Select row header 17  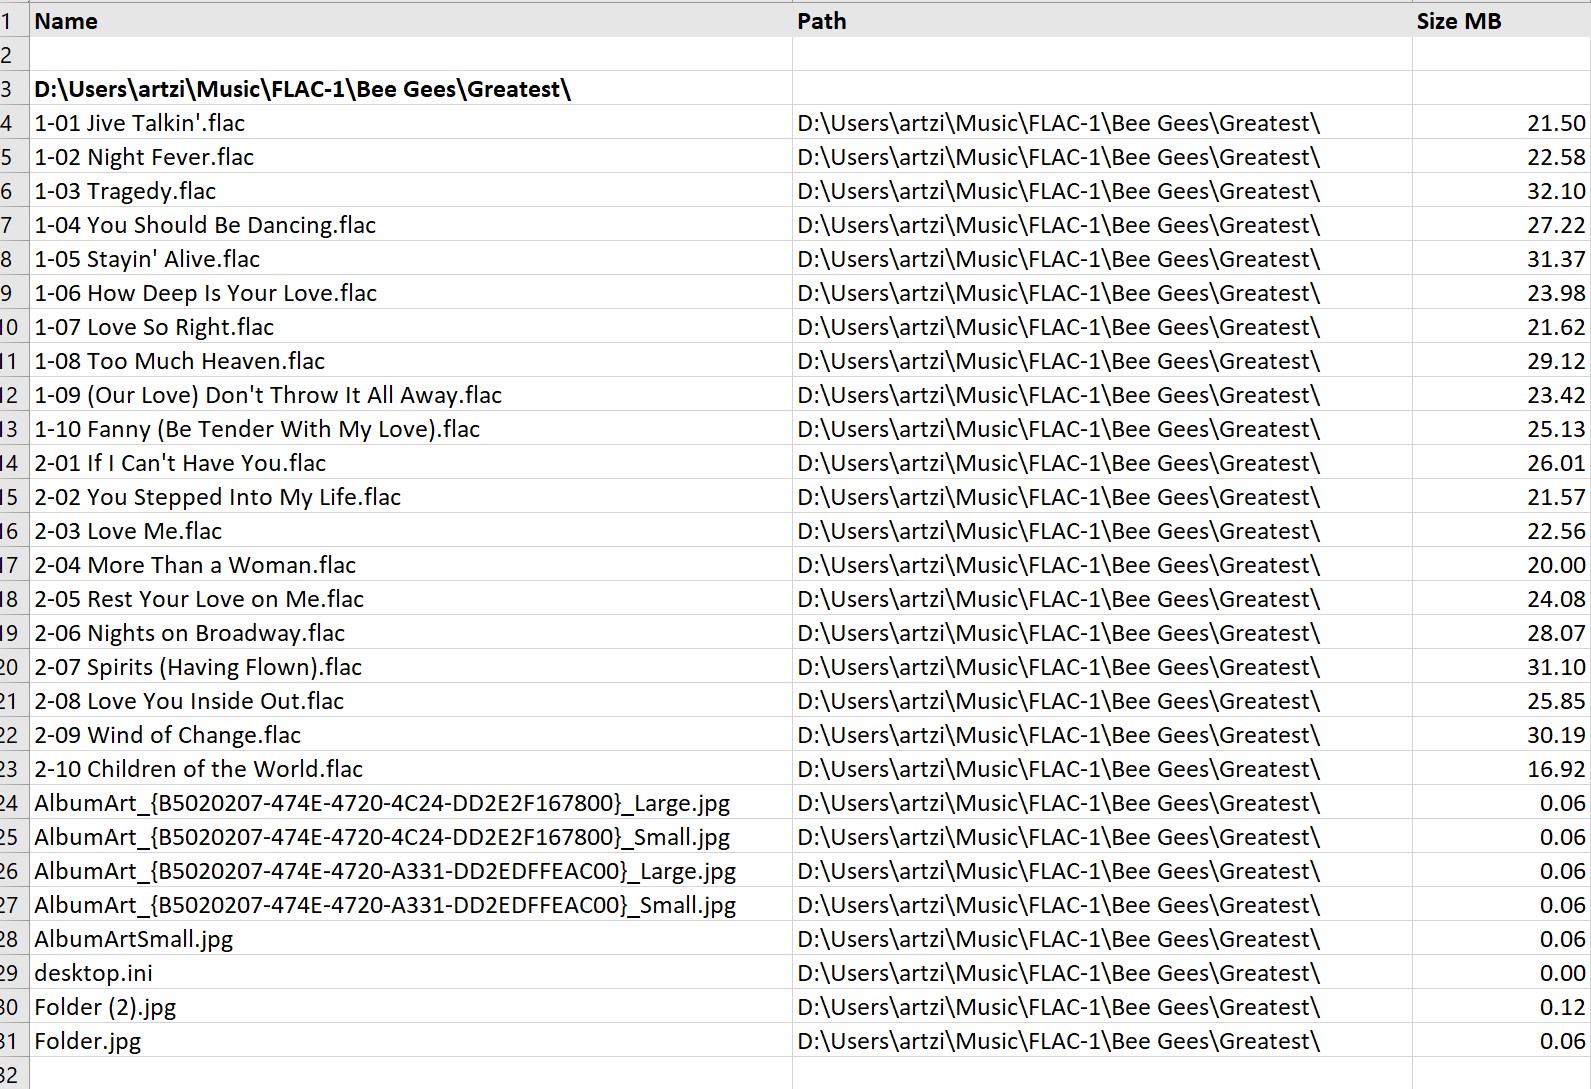pos(12,565)
